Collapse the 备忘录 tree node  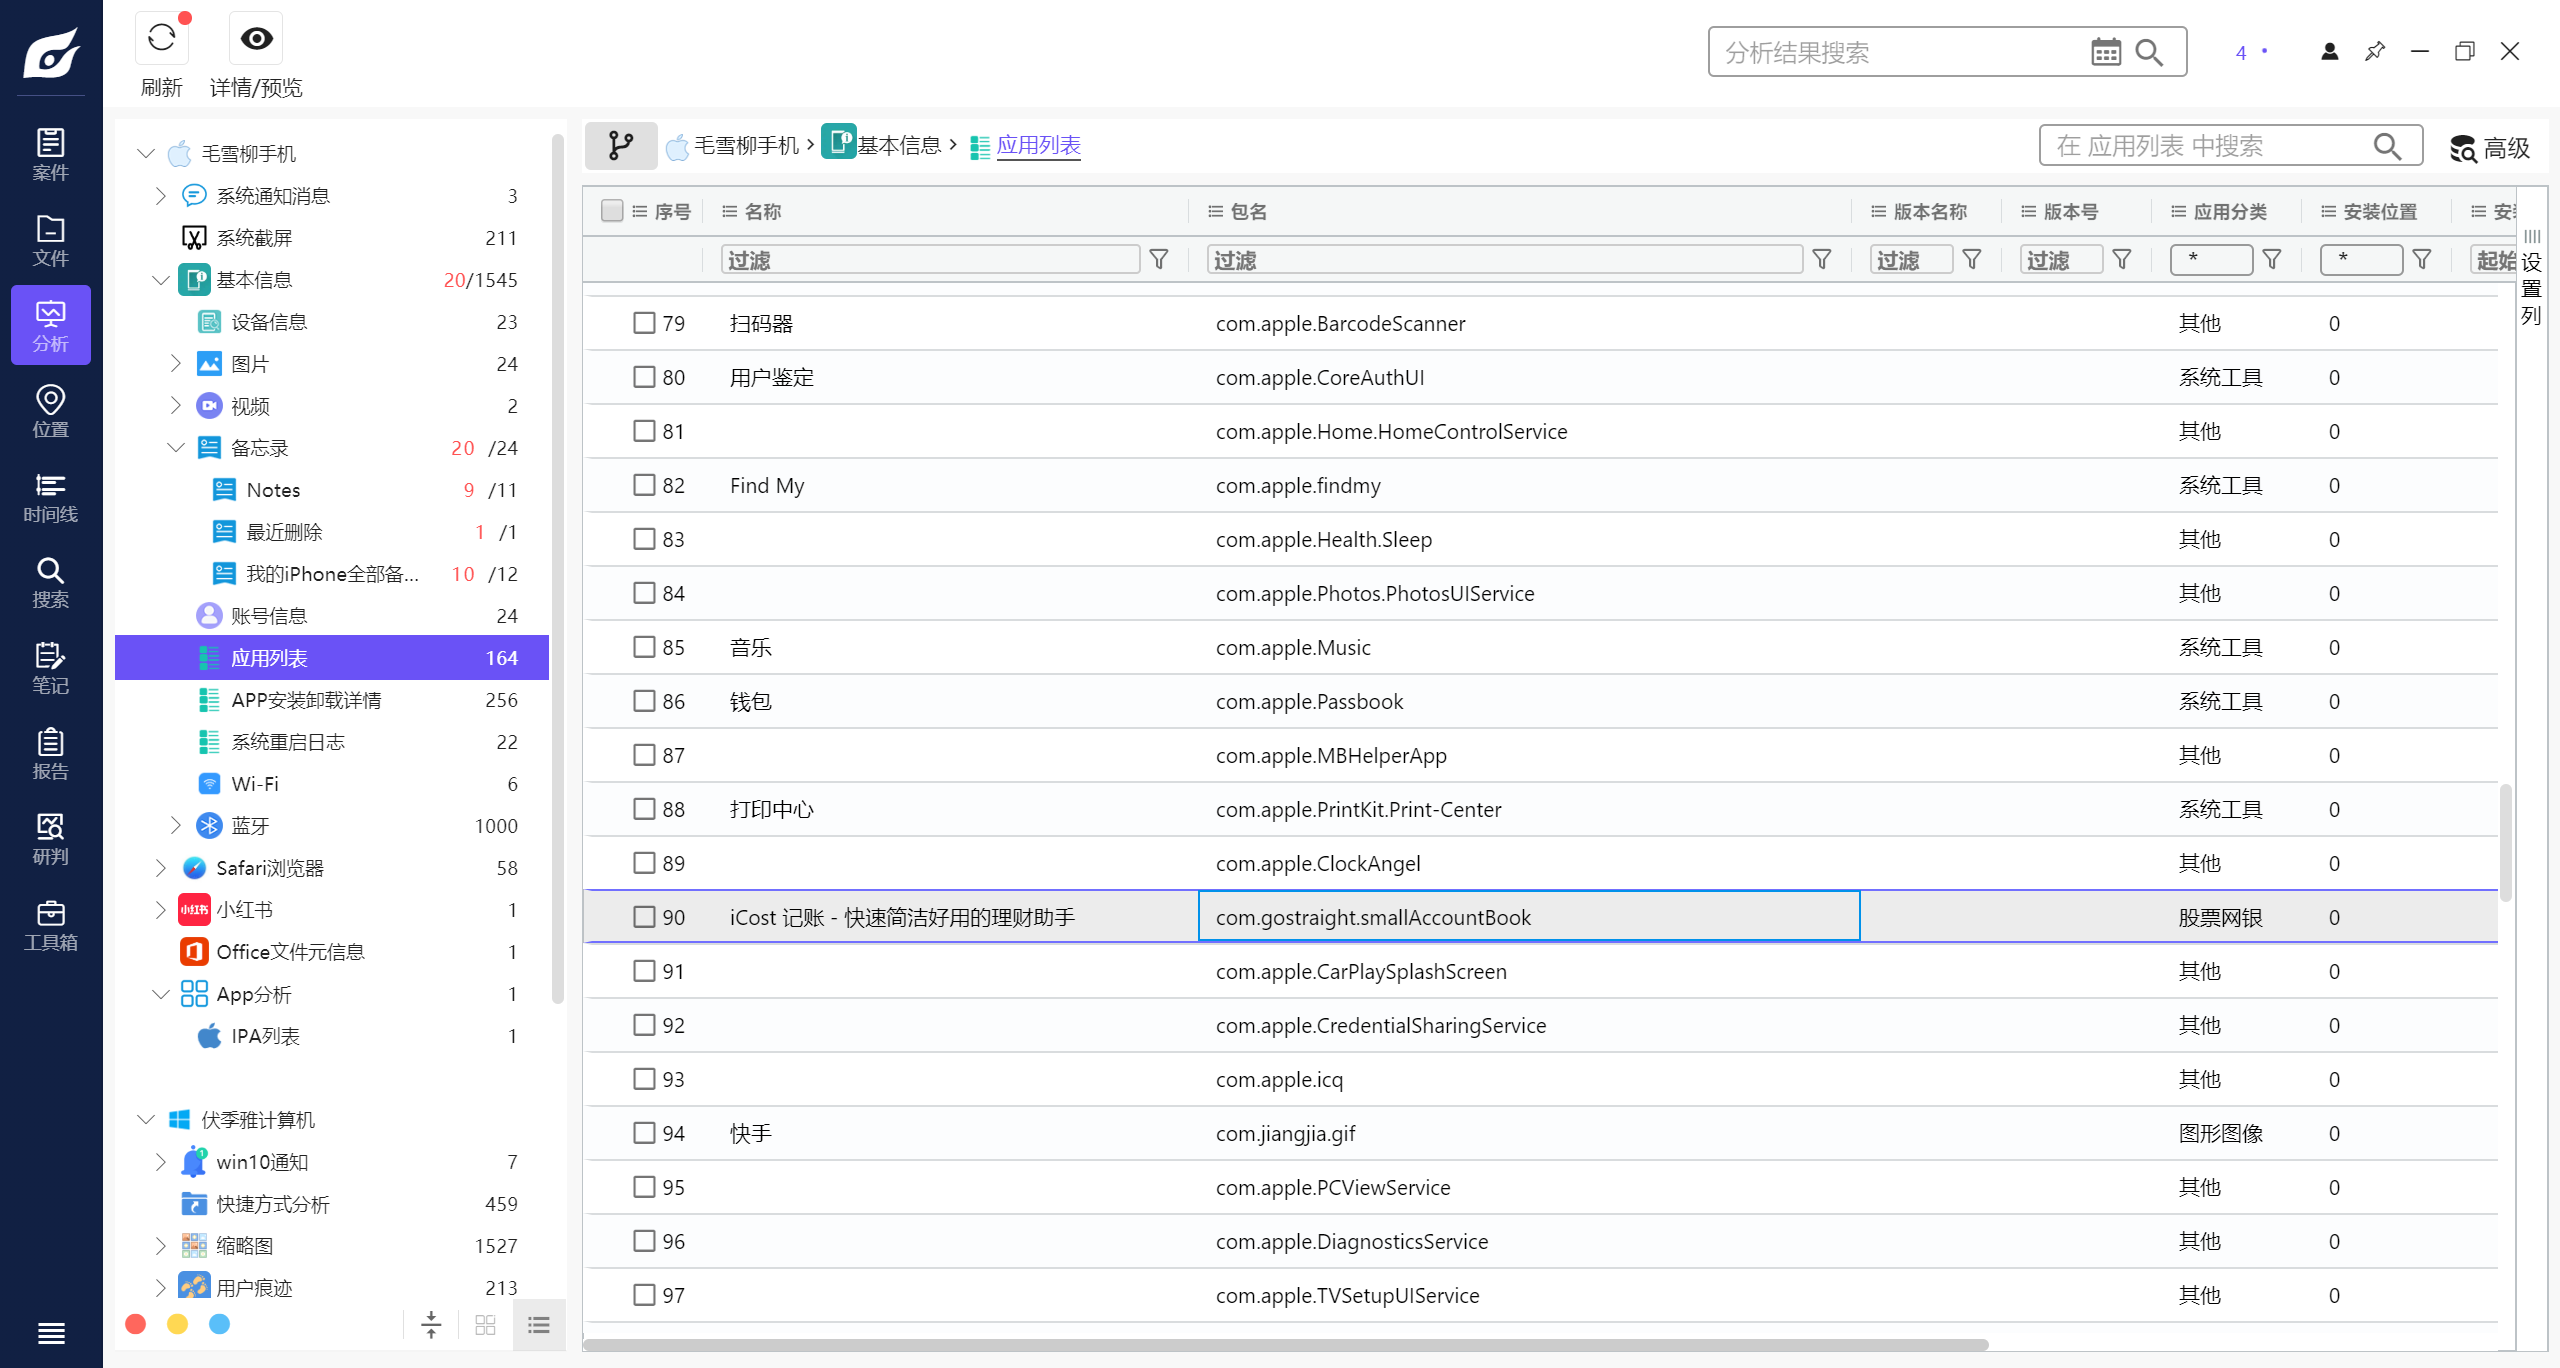(176, 448)
